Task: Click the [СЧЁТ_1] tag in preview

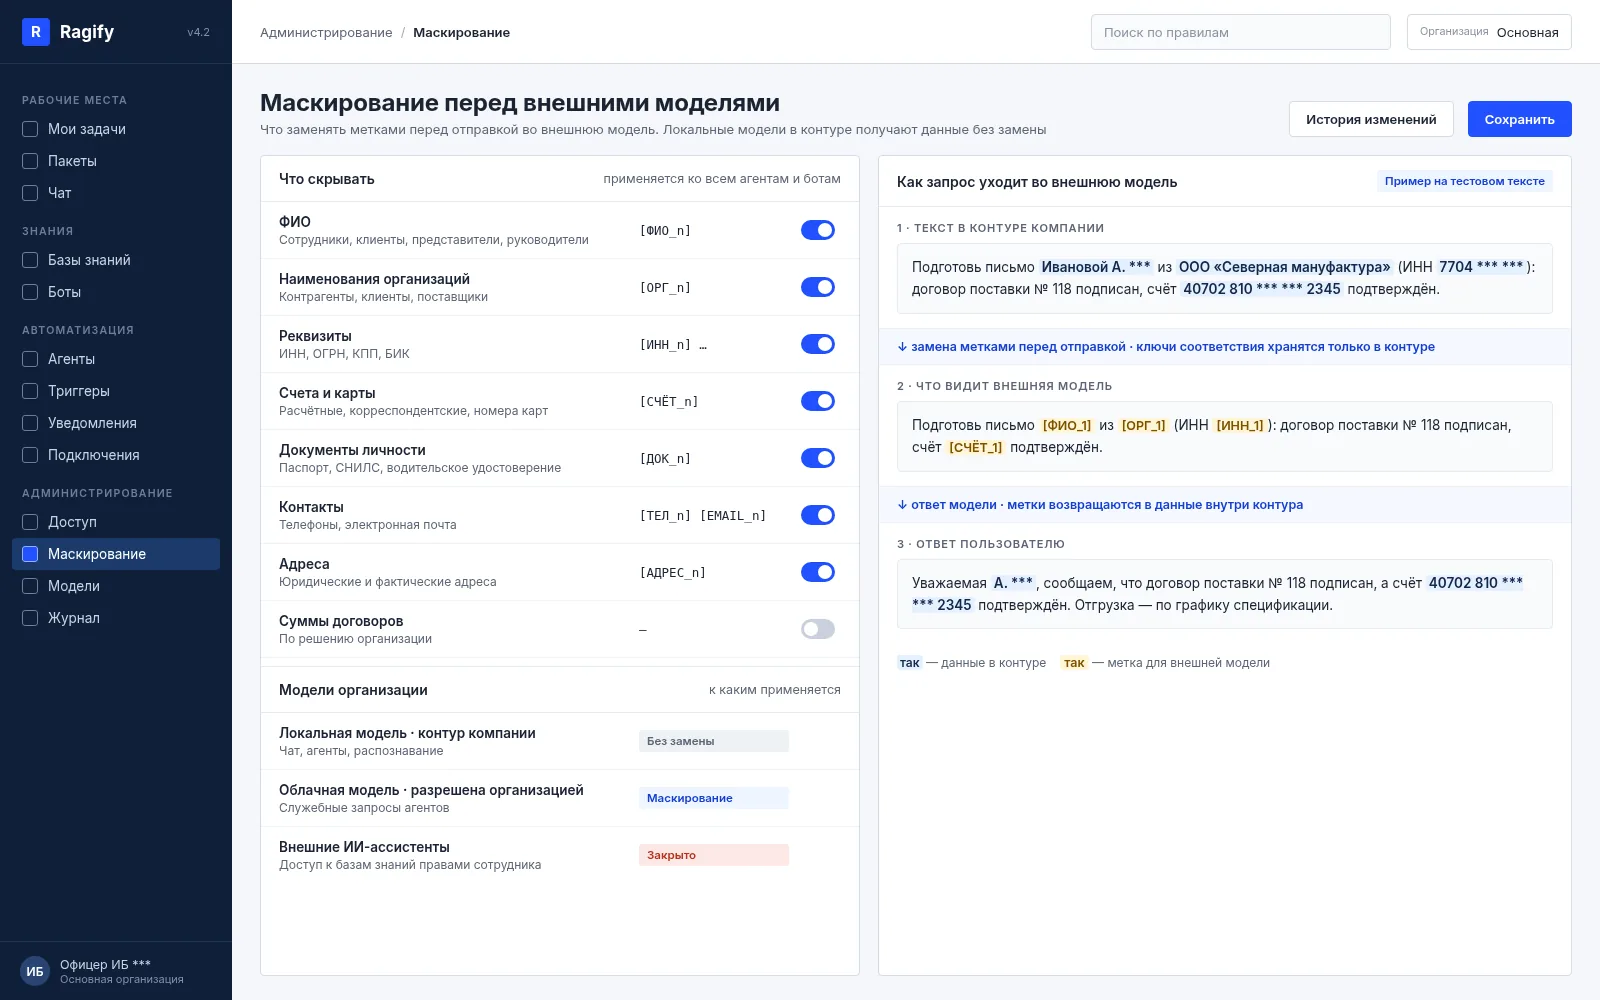Action: (975, 447)
